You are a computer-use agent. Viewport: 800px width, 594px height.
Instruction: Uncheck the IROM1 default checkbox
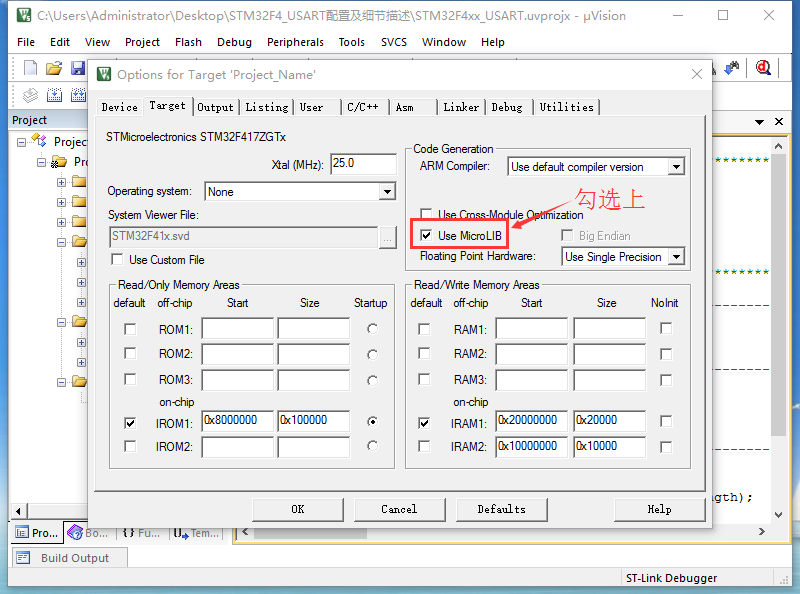pyautogui.click(x=130, y=423)
